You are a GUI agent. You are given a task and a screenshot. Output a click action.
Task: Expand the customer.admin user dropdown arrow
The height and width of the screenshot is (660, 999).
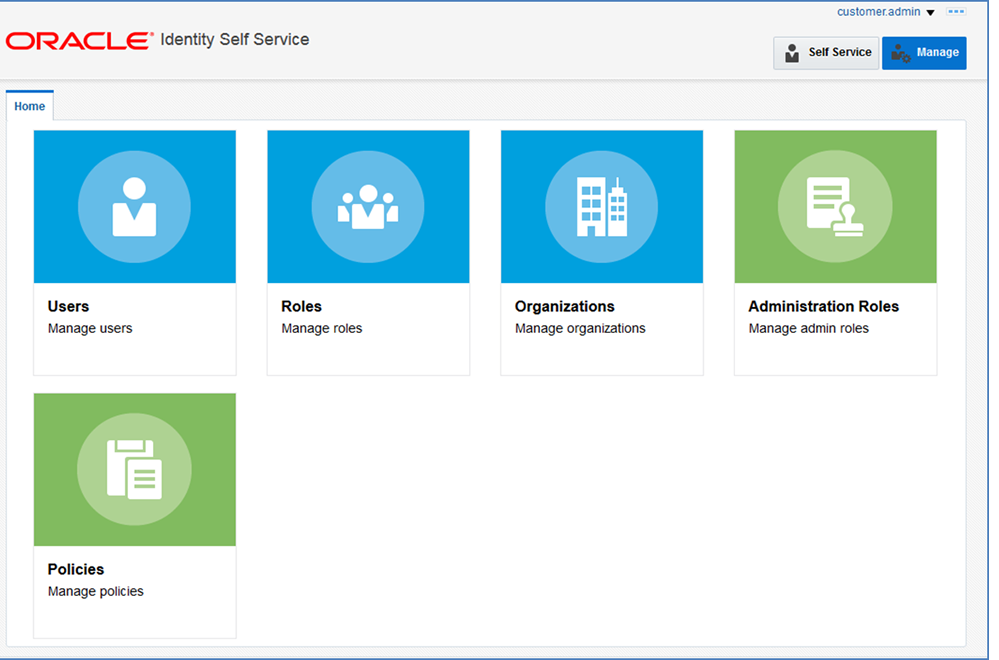(930, 13)
